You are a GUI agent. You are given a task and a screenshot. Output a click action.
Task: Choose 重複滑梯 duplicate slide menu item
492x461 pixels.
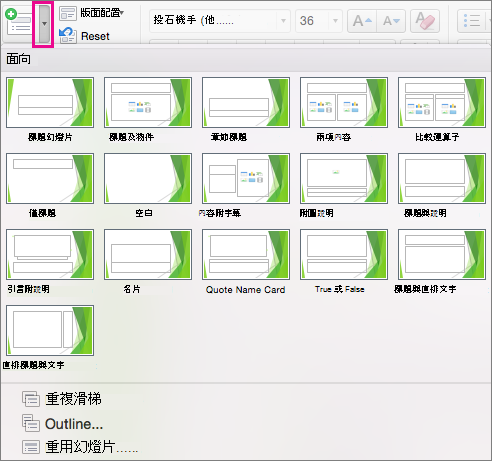(73, 399)
